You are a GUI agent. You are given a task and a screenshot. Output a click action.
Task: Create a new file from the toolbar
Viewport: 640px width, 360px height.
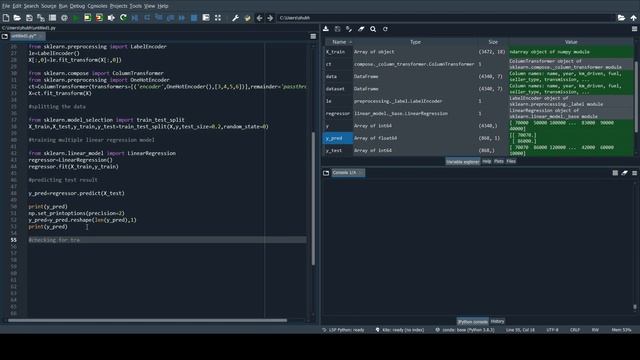click(x=6, y=18)
